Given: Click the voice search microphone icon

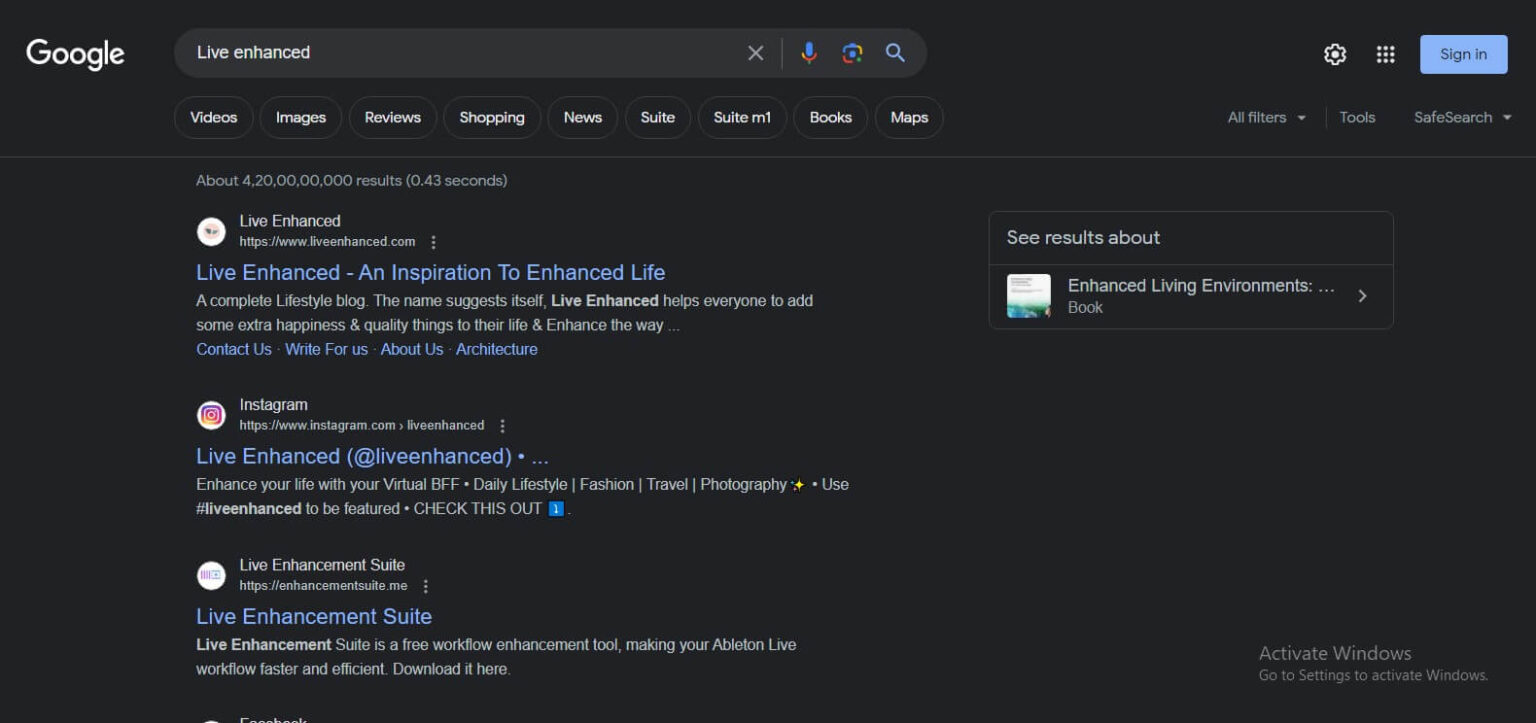Looking at the screenshot, I should [x=808, y=53].
